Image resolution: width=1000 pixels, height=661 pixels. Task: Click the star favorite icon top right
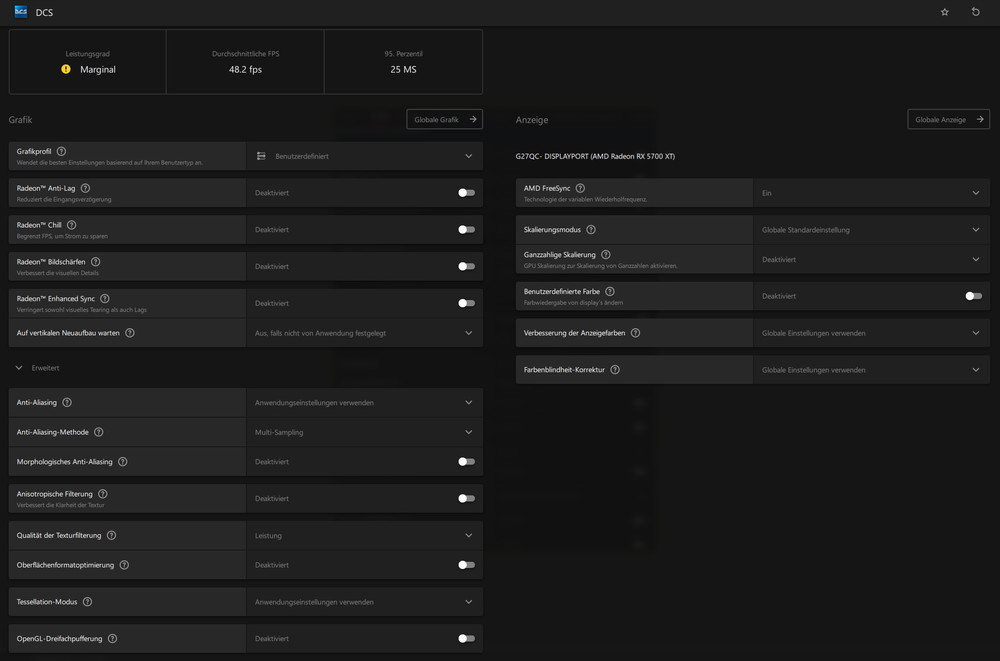pos(943,12)
